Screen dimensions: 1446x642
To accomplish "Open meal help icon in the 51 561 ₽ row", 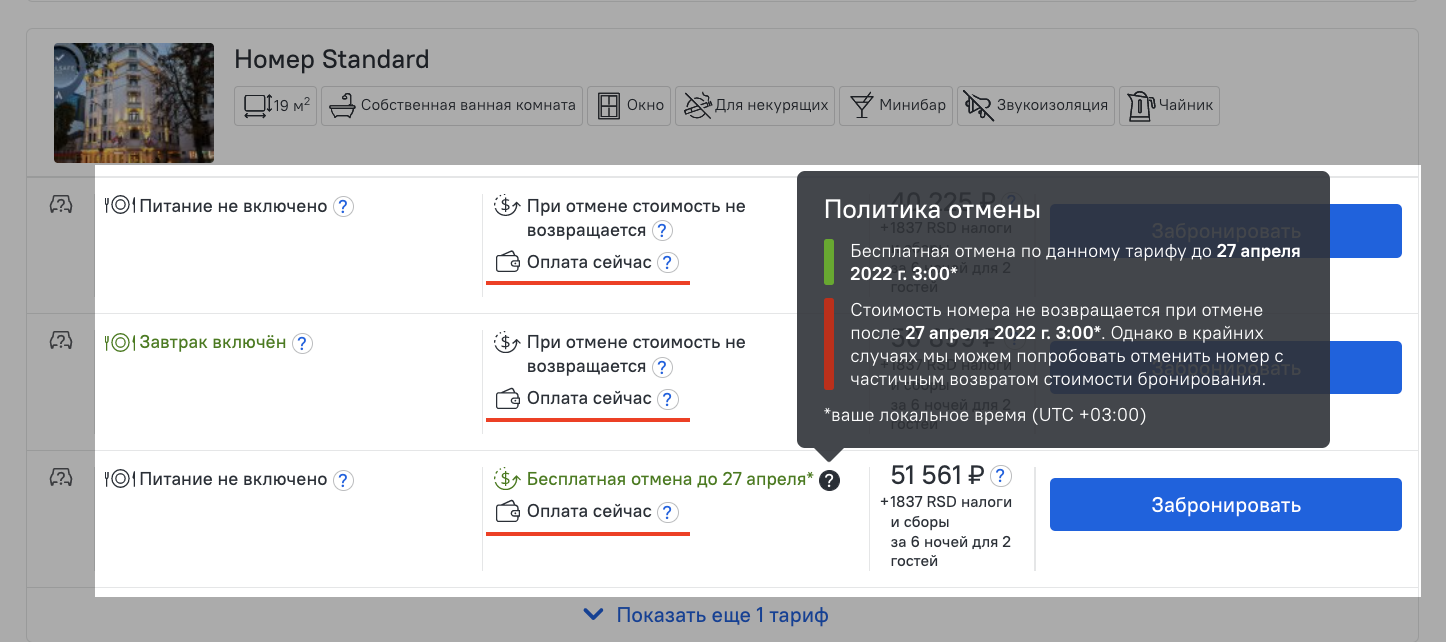I will pyautogui.click(x=343, y=480).
